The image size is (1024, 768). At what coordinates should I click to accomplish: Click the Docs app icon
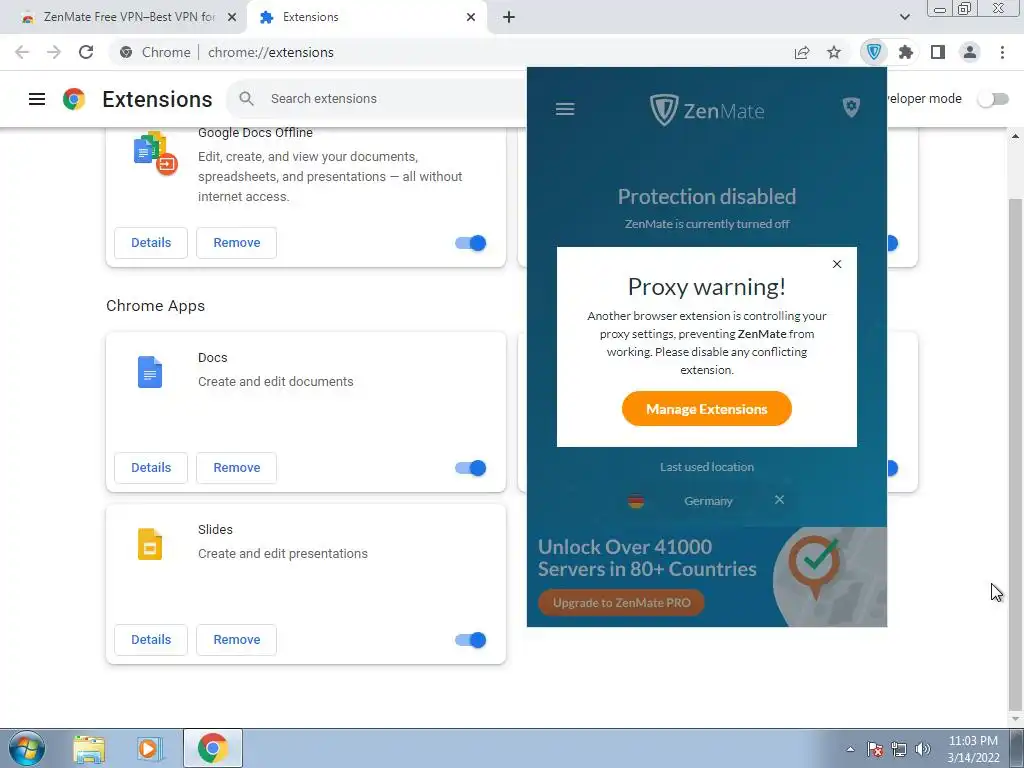coord(150,372)
